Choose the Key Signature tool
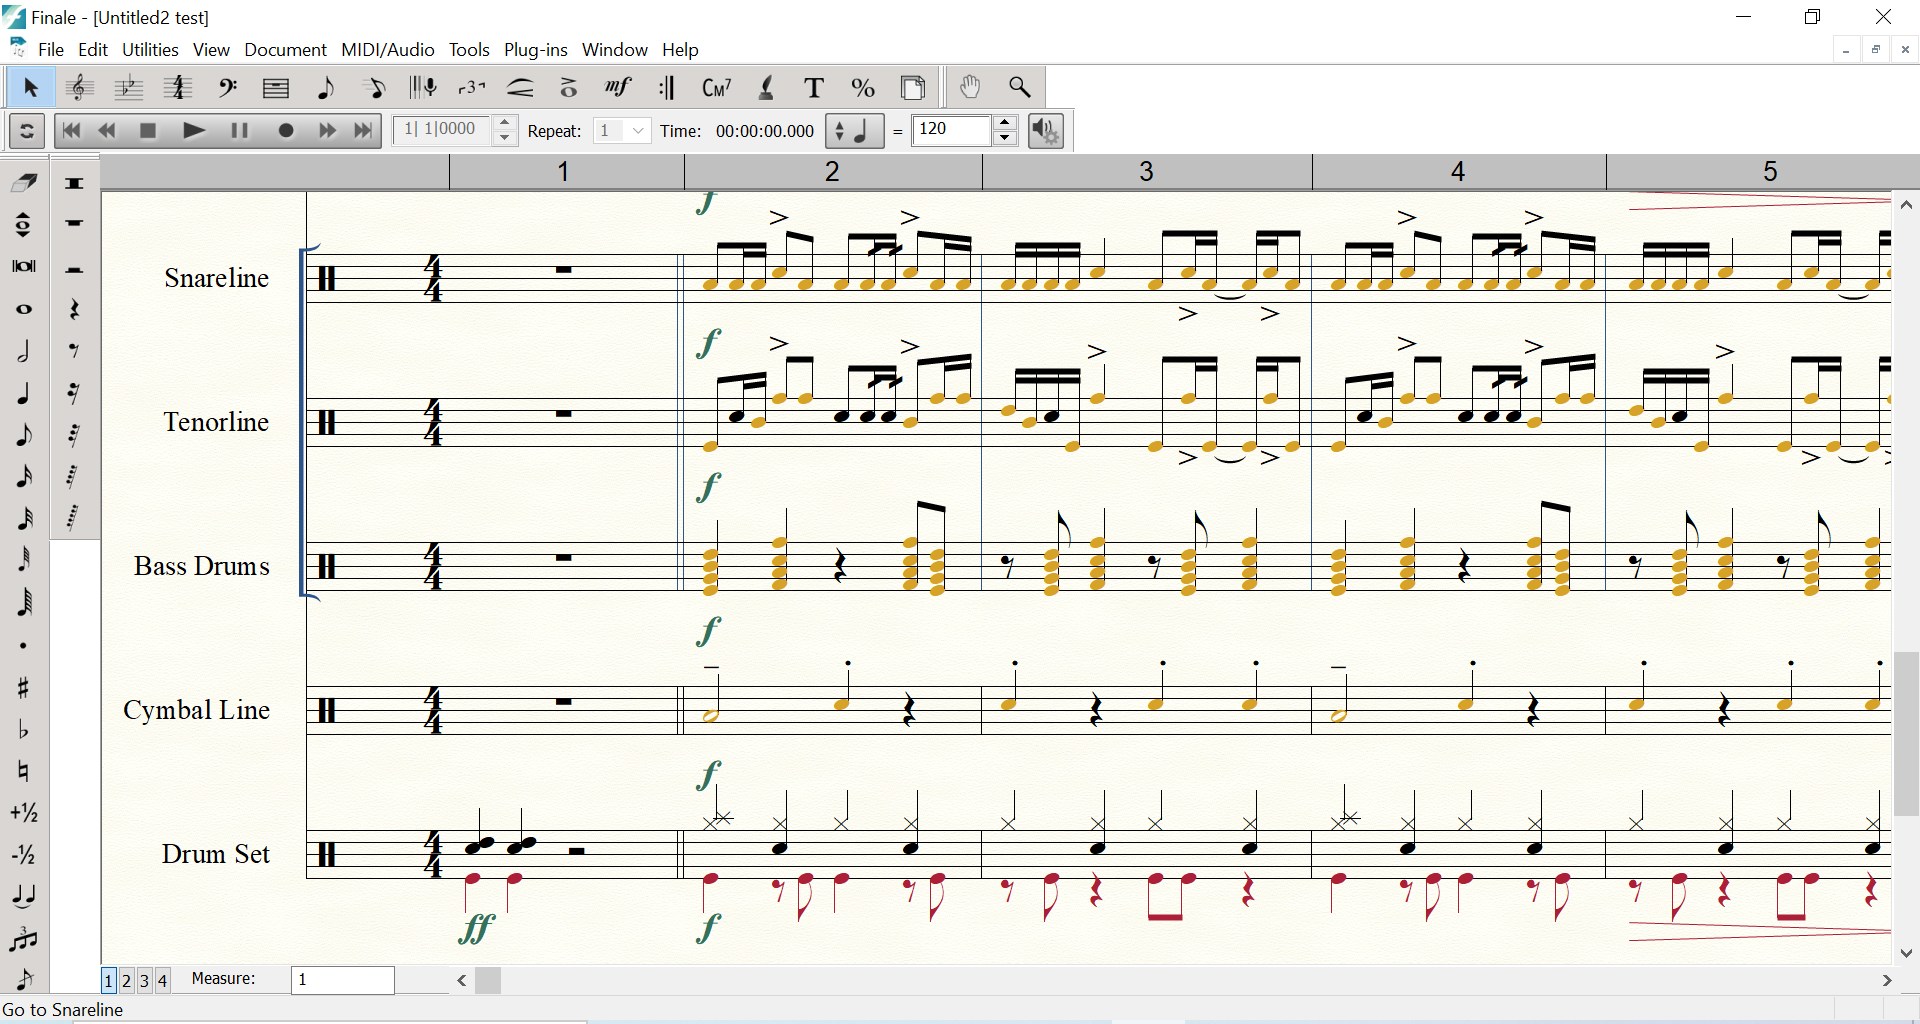This screenshot has width=1920, height=1024. pos(129,89)
